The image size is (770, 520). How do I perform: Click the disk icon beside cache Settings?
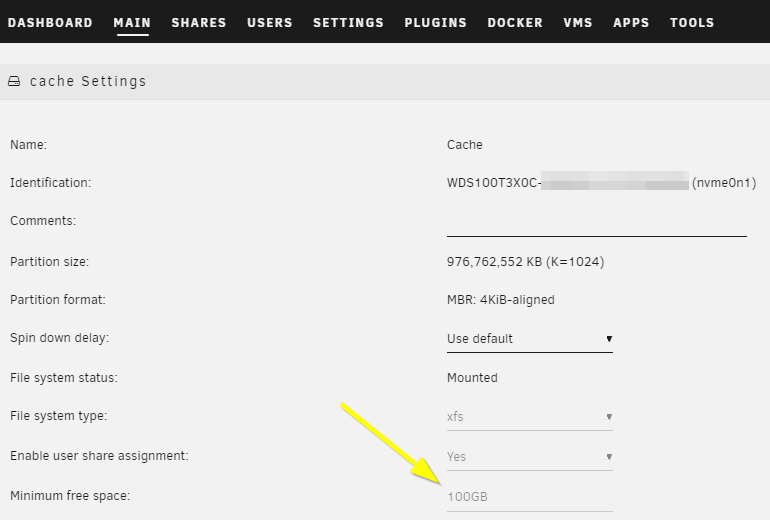click(14, 81)
